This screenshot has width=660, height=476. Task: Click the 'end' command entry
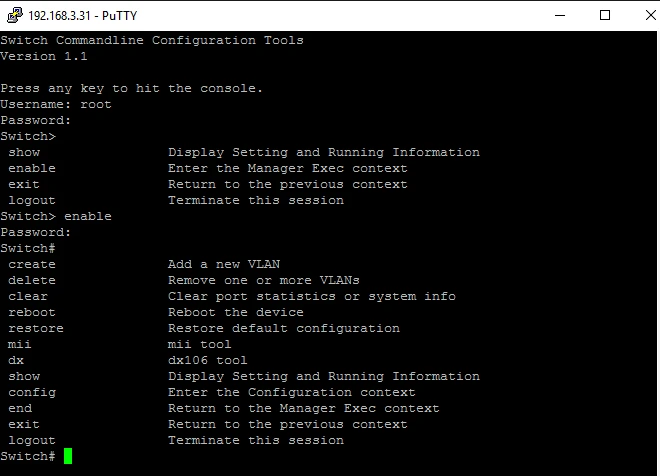pos(20,408)
